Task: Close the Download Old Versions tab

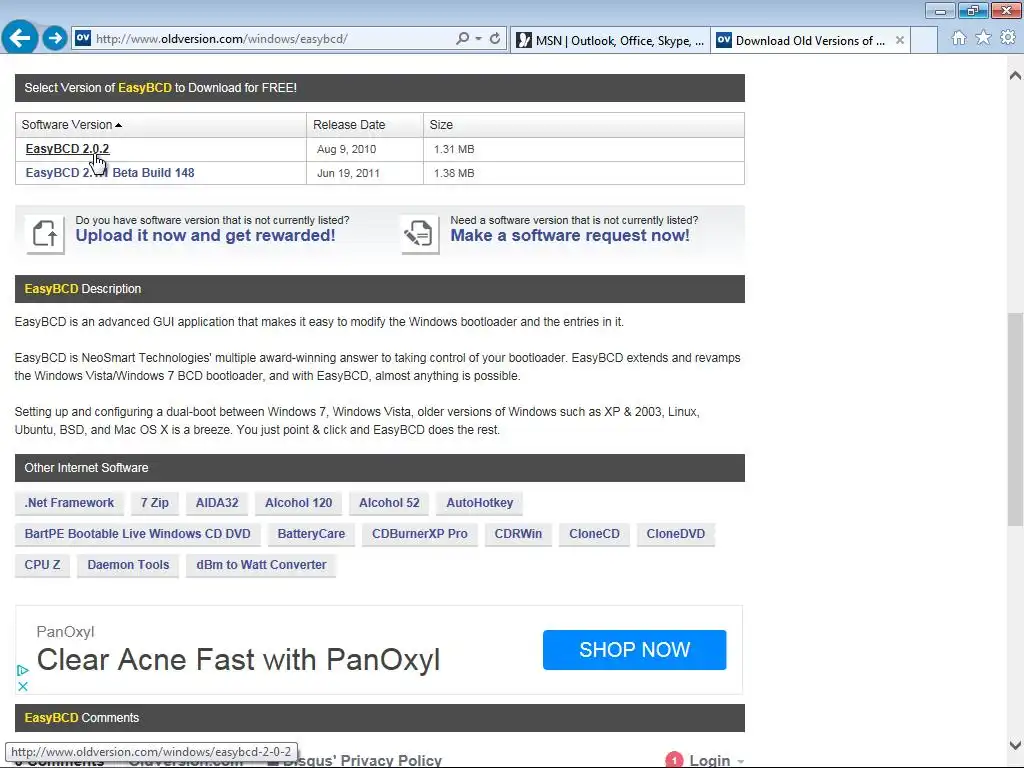Action: click(x=900, y=40)
